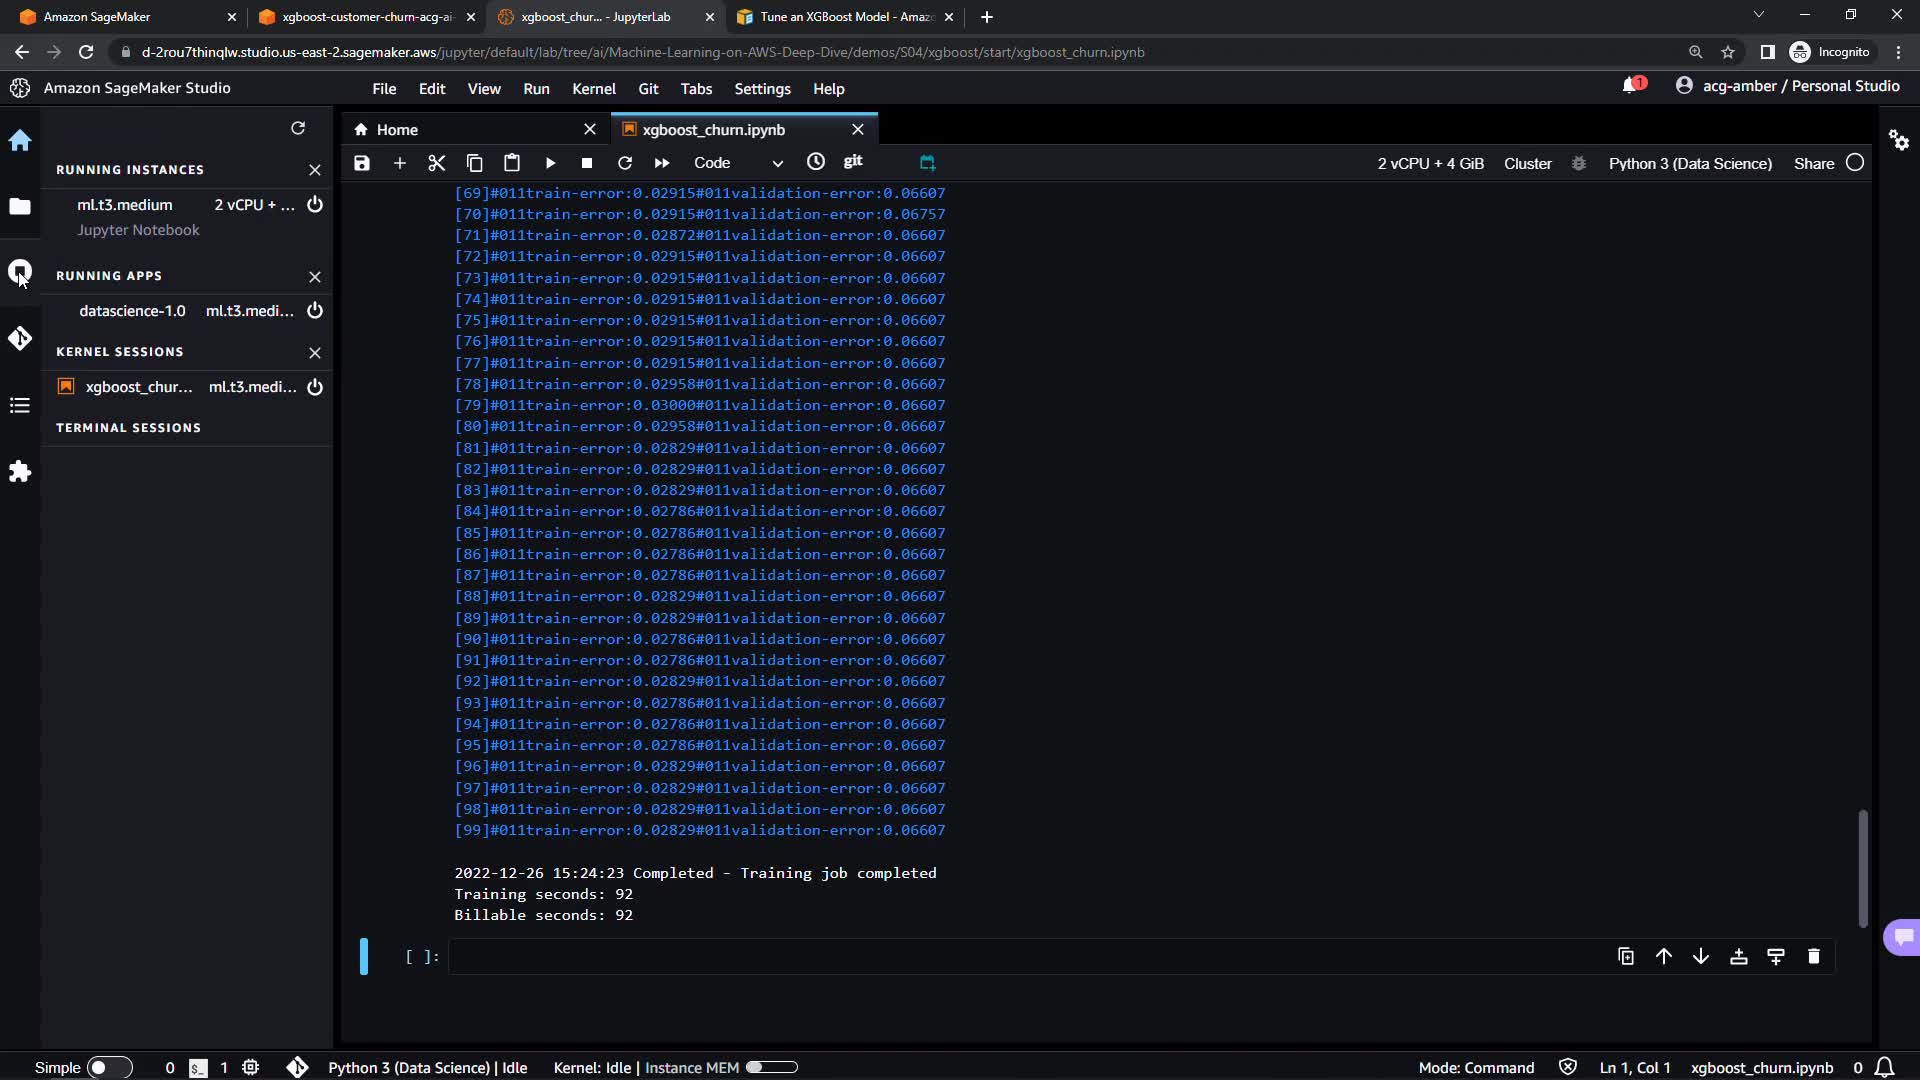Open Python 3 (Data Science) kernel selector

[x=1690, y=163]
